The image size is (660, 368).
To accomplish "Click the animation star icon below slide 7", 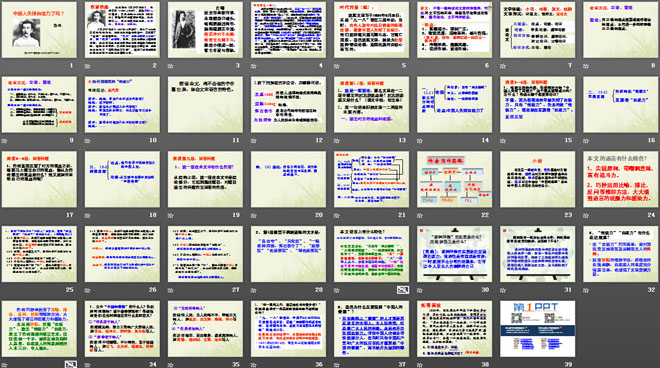I will point(503,66).
